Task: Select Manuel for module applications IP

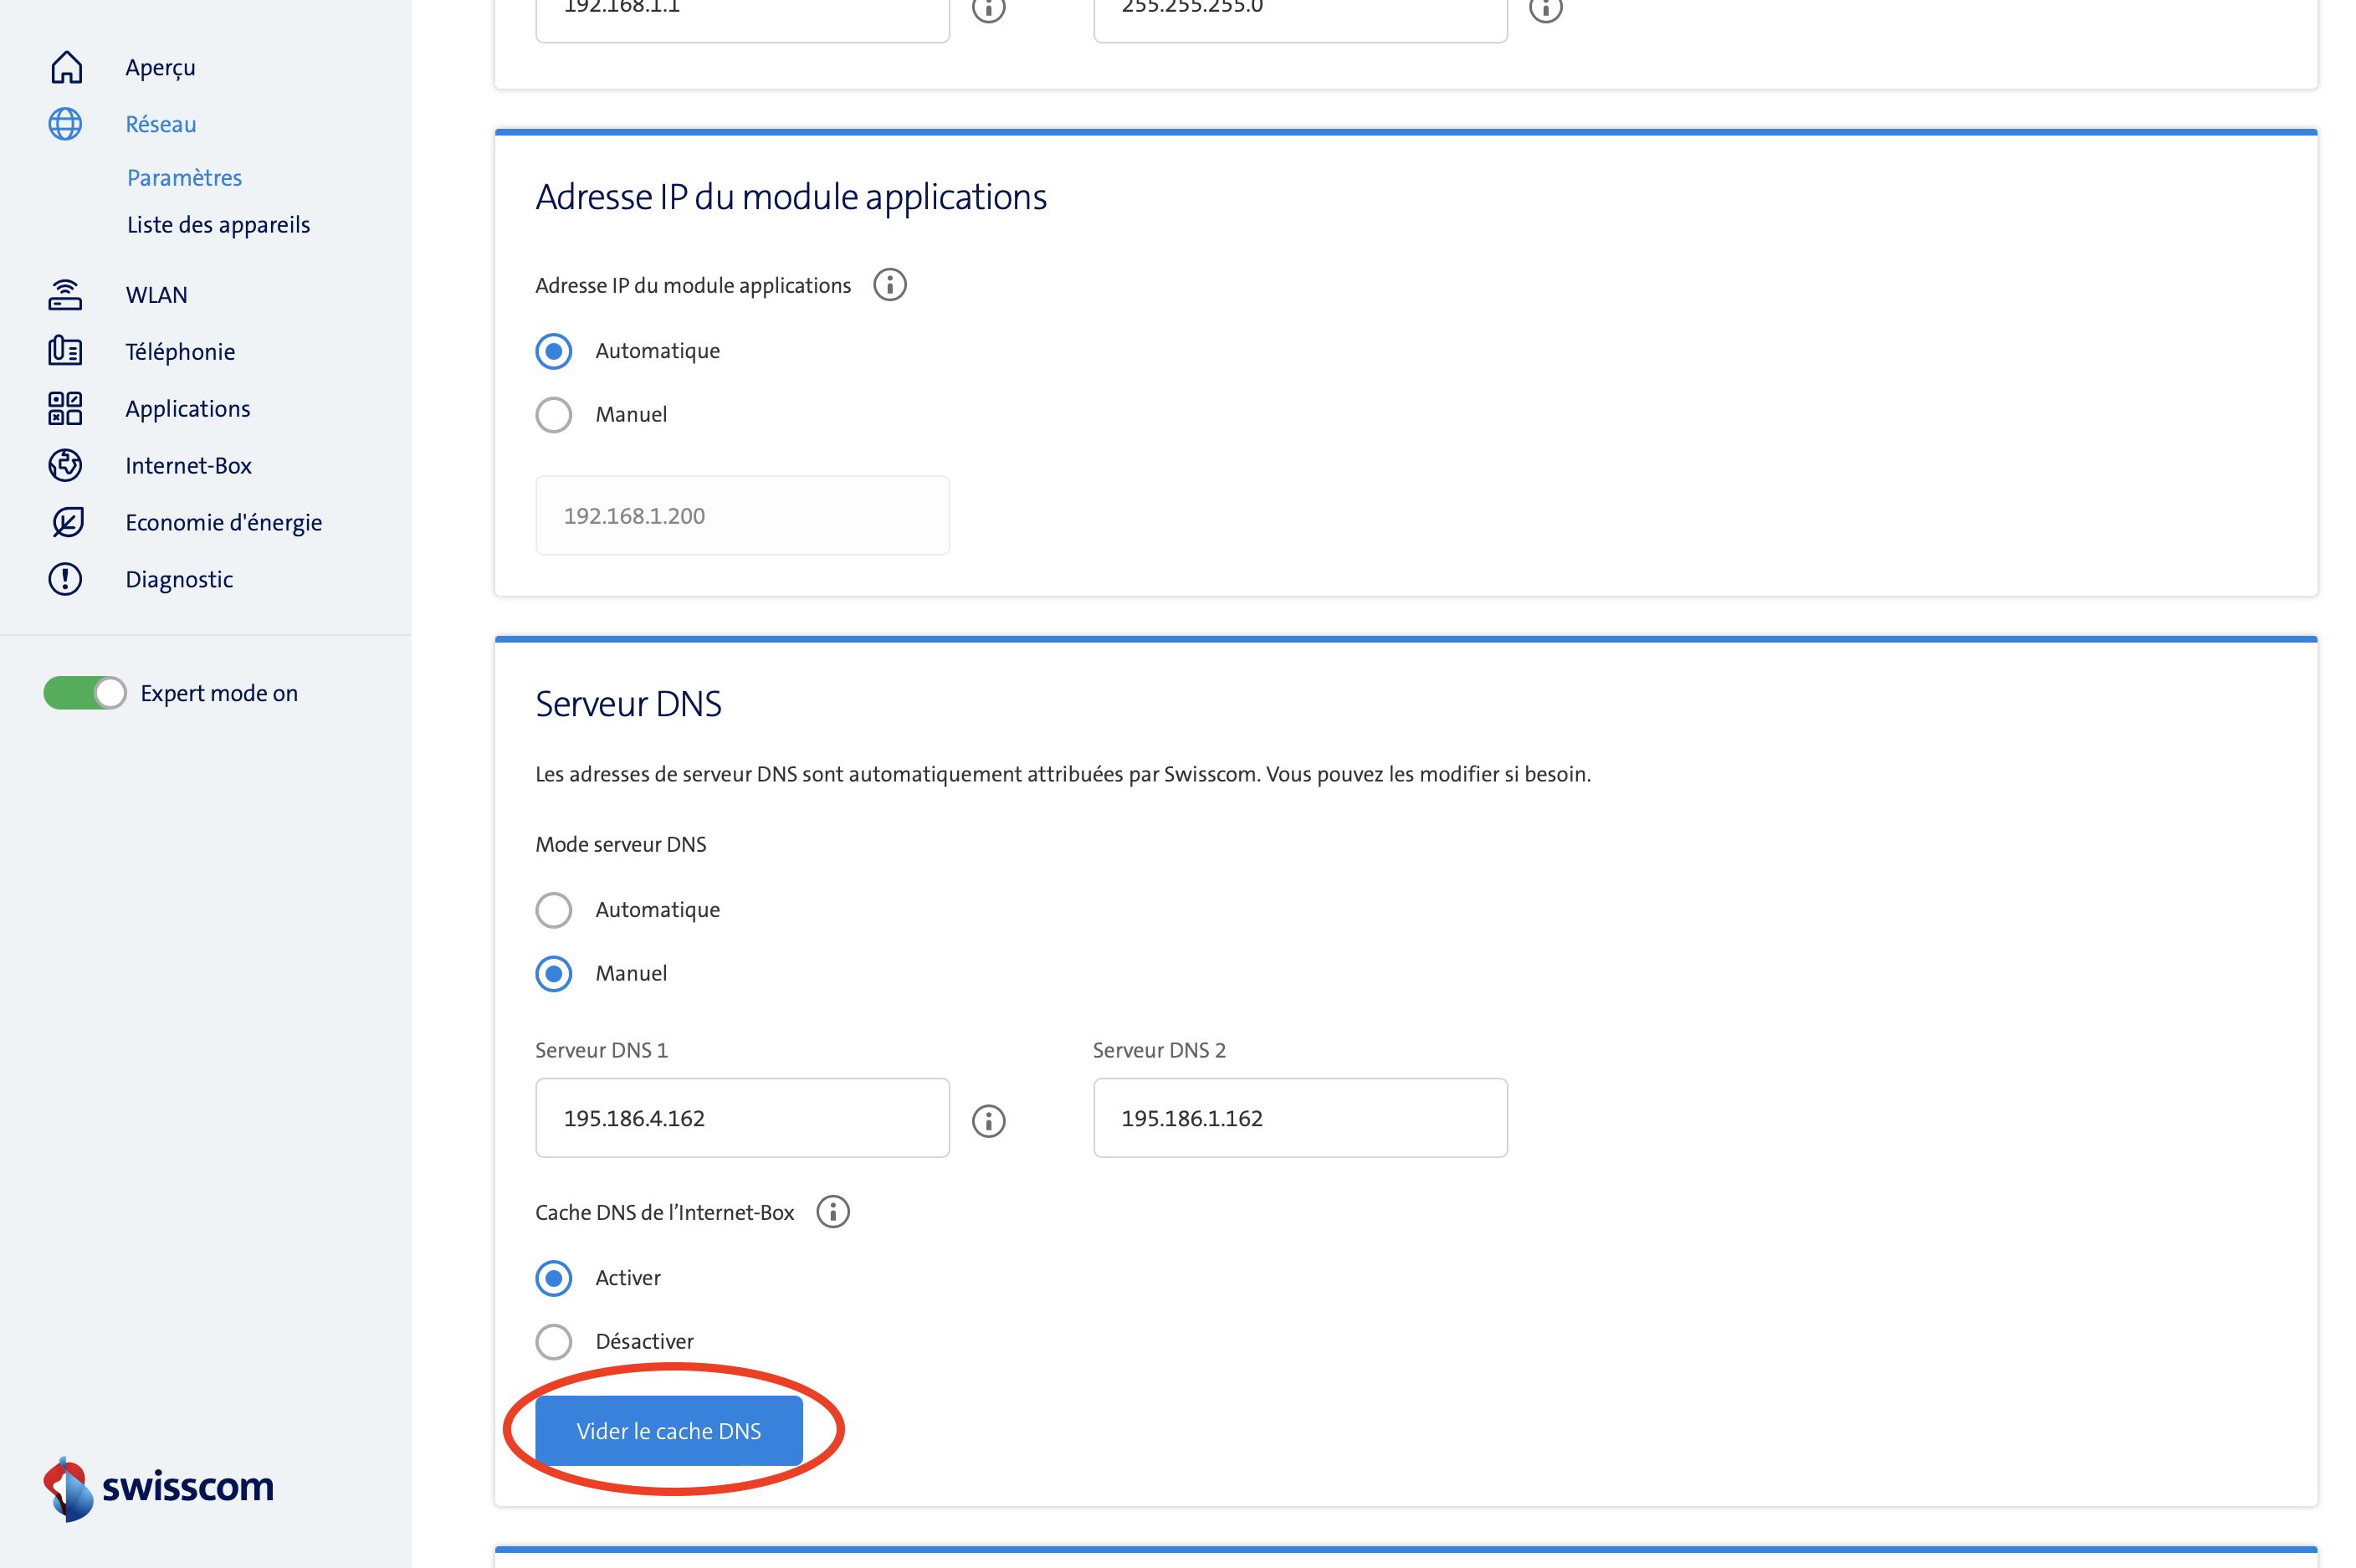Action: (x=554, y=414)
